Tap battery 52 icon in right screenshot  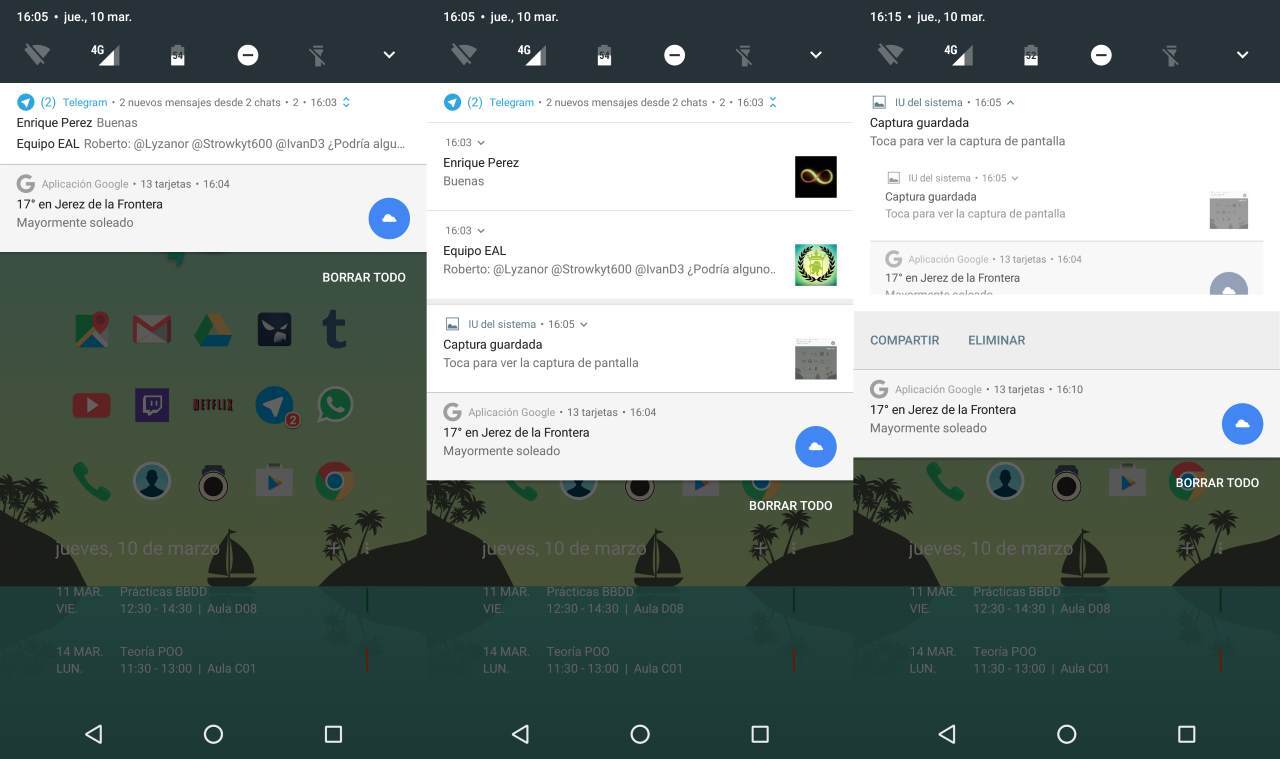(1031, 55)
